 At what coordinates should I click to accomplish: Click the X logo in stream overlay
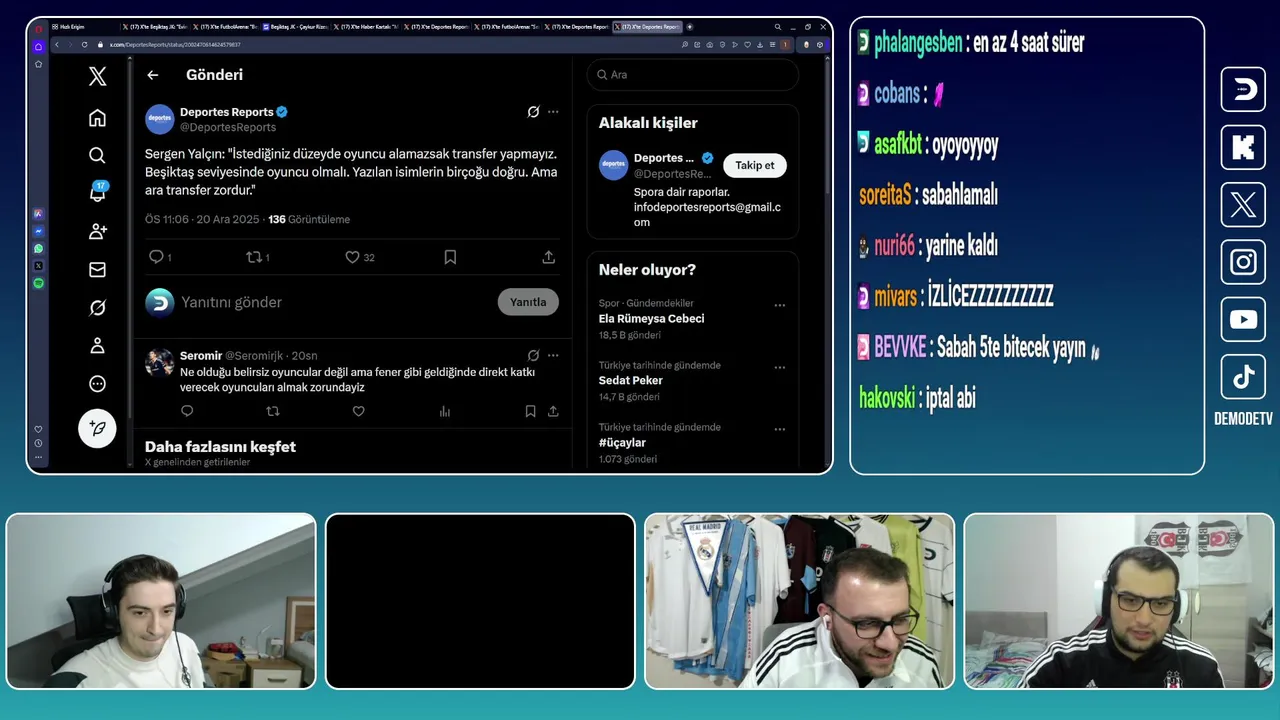1243,205
